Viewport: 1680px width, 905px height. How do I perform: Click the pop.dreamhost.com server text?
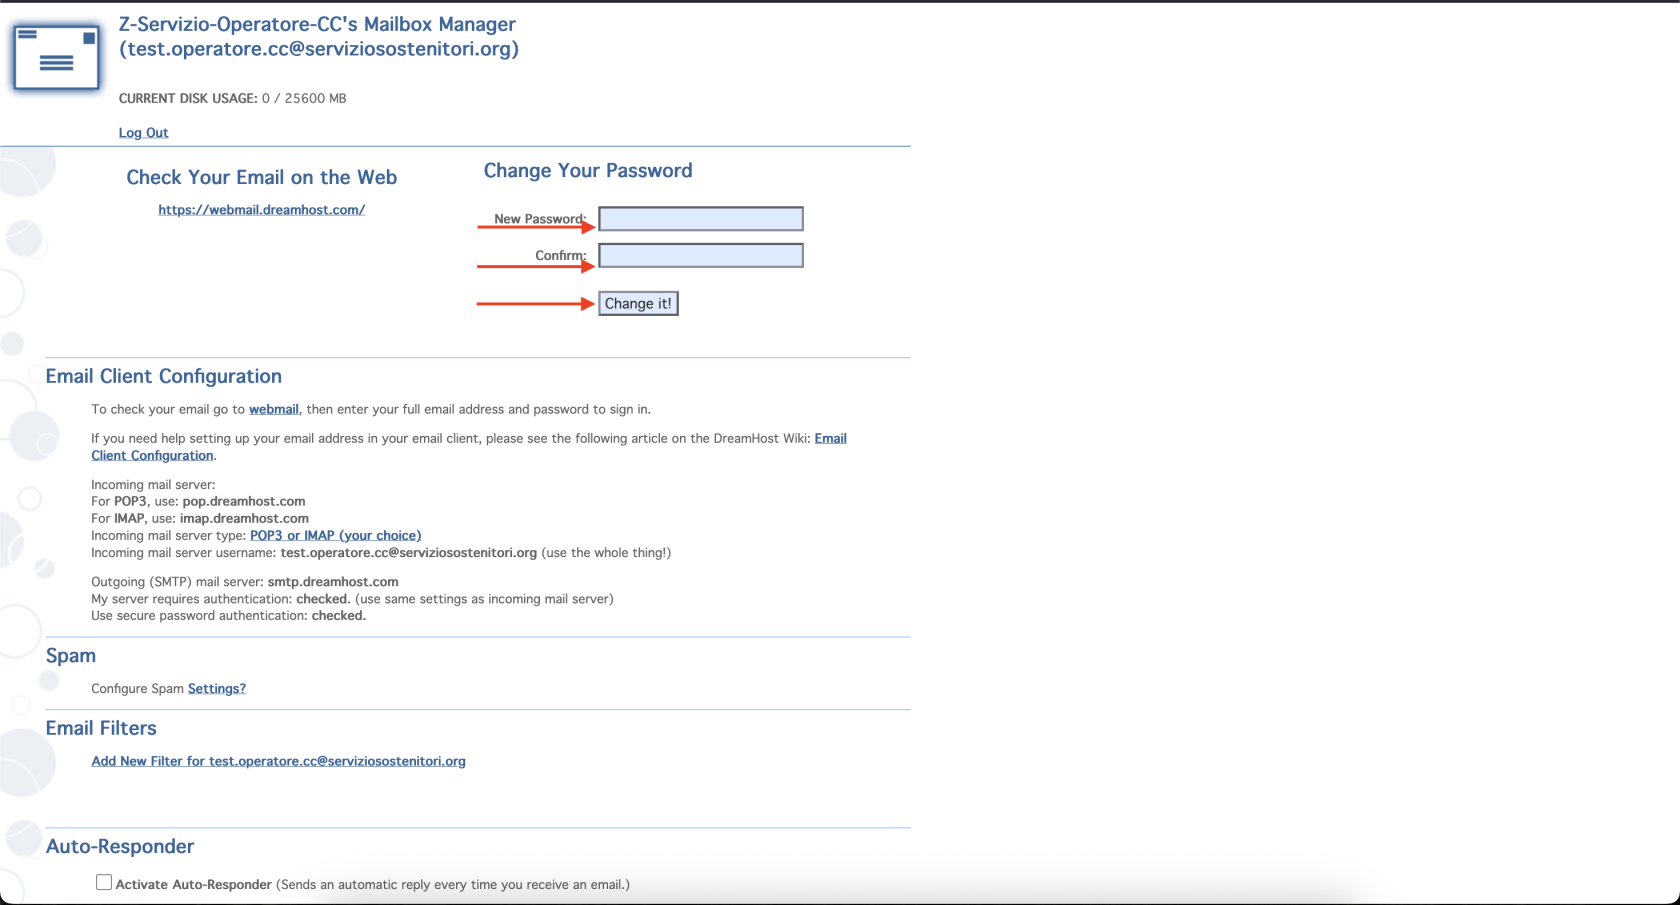coord(244,502)
